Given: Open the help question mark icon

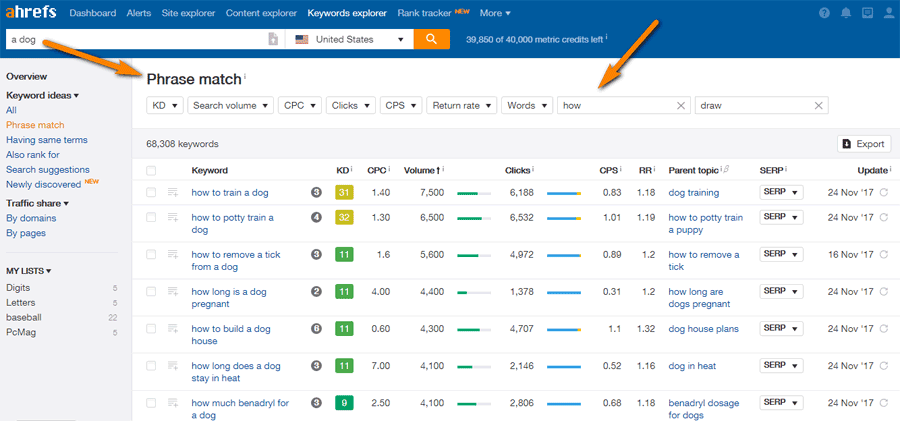Looking at the screenshot, I should tap(824, 13).
